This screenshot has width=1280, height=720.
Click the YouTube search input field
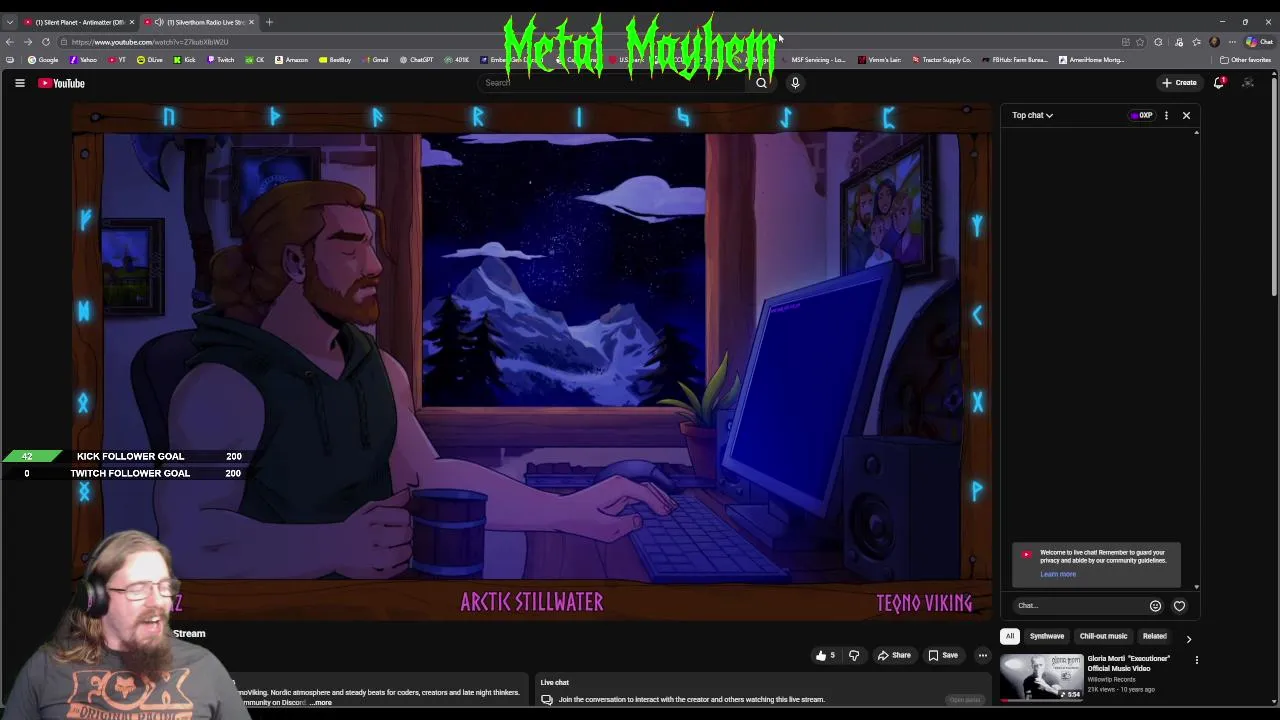611,83
